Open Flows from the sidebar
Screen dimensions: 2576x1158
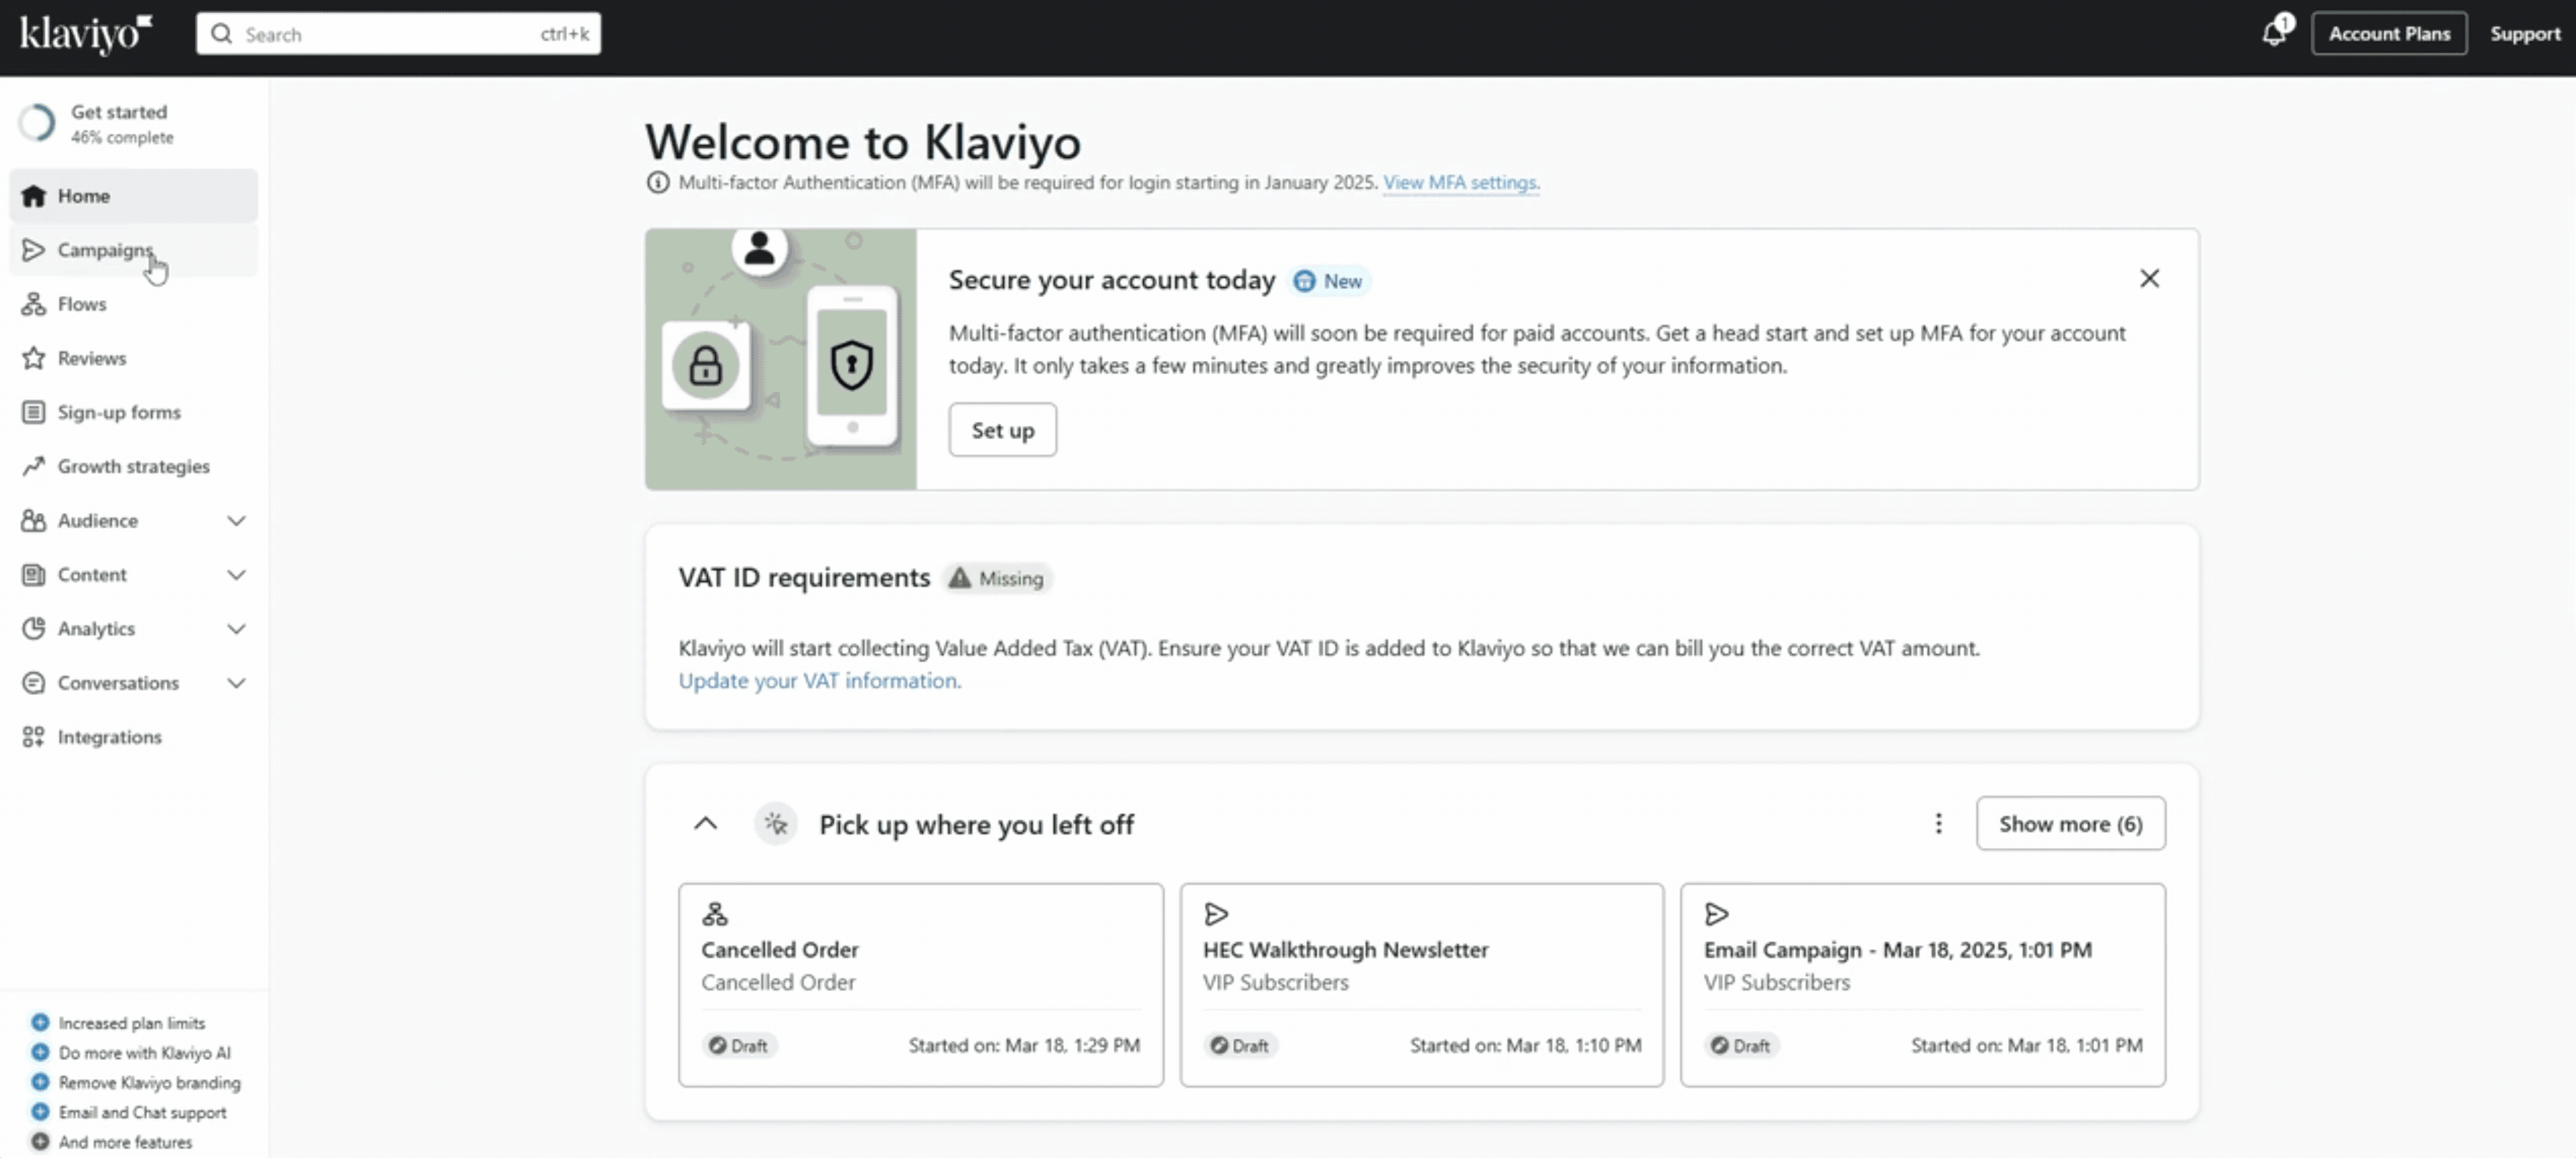point(134,304)
